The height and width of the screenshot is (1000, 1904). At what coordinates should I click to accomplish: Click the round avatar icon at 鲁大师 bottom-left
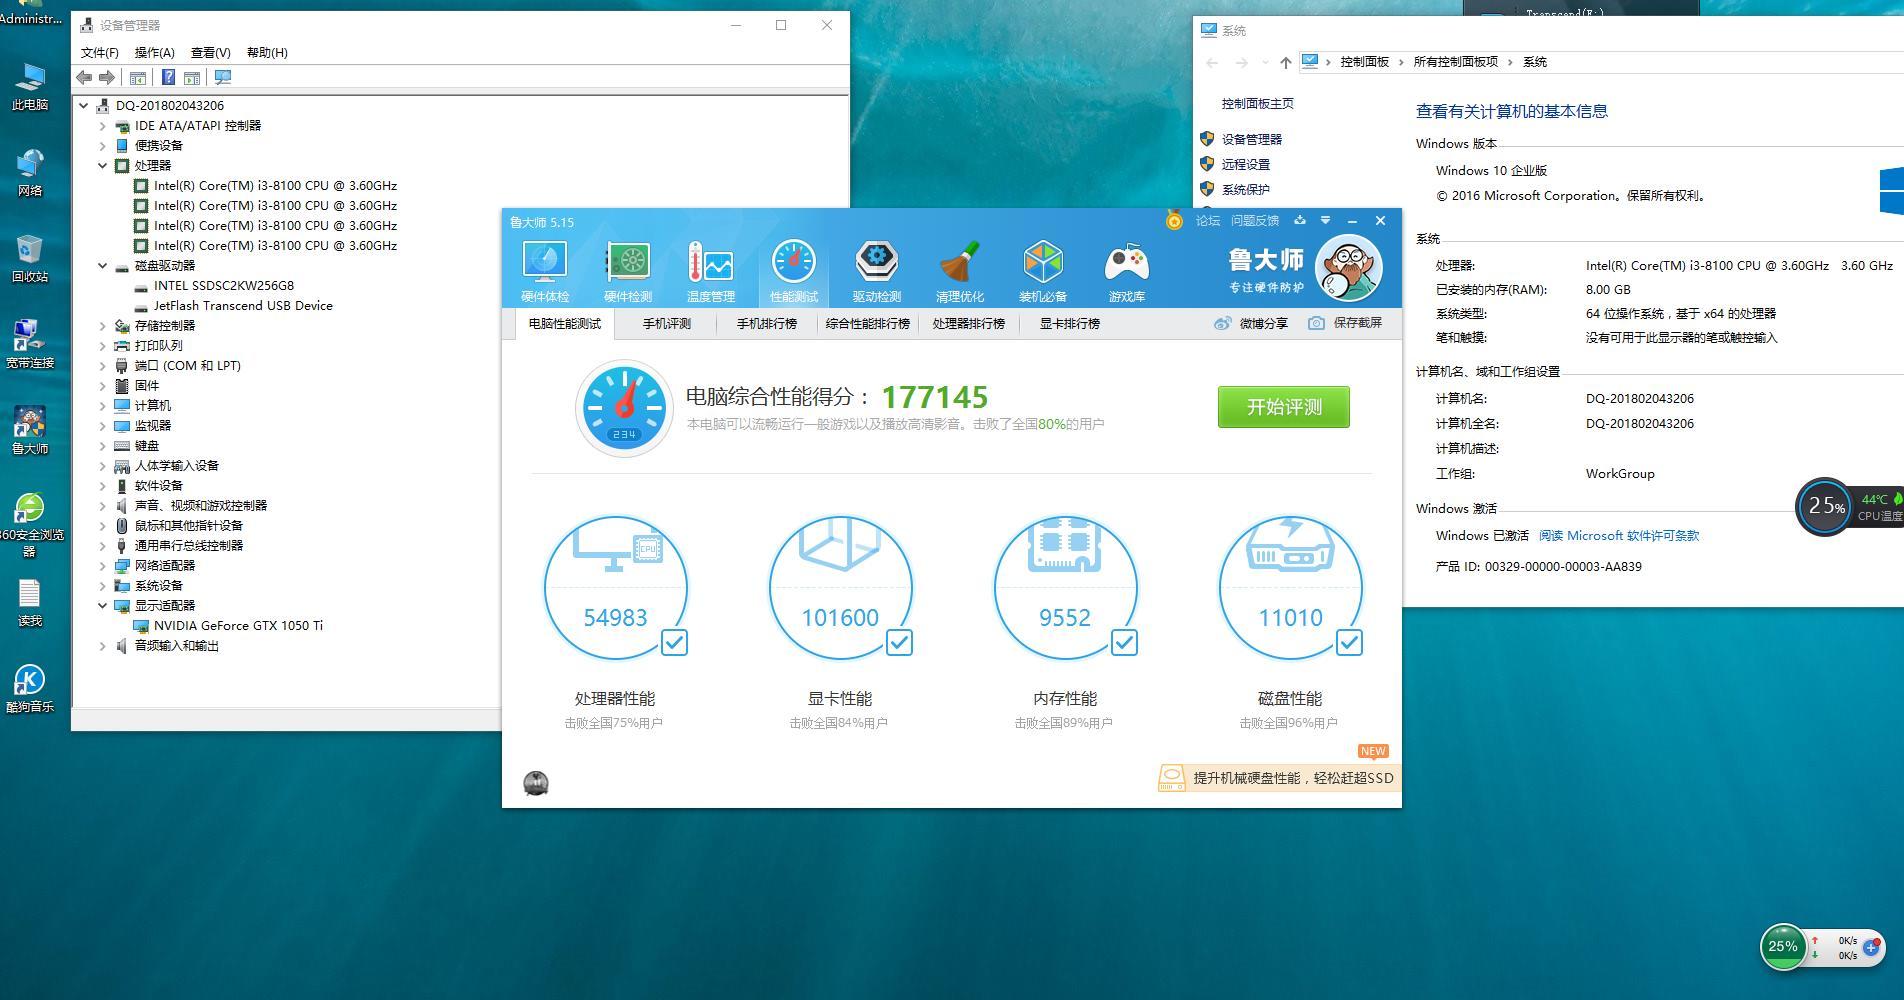pos(536,783)
